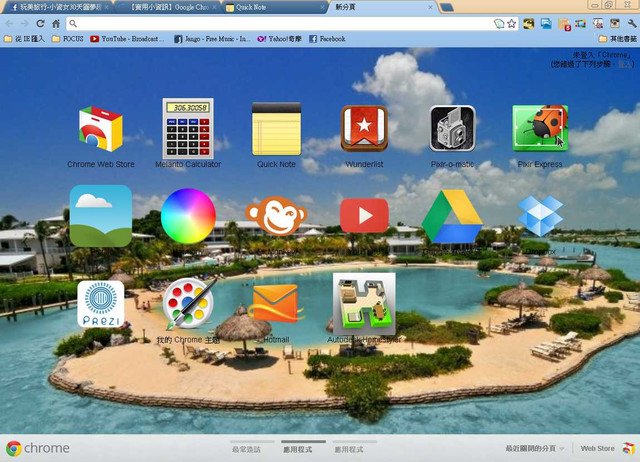Screen dimensions: 640x462
Task: Expand the 其他書籤 bookmarks folder
Action: tap(617, 39)
